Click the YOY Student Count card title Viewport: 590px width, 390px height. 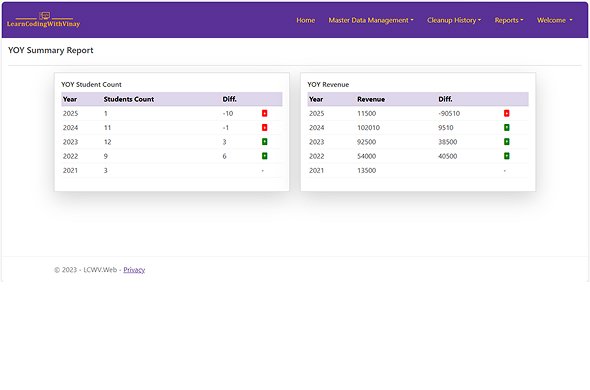pos(91,84)
